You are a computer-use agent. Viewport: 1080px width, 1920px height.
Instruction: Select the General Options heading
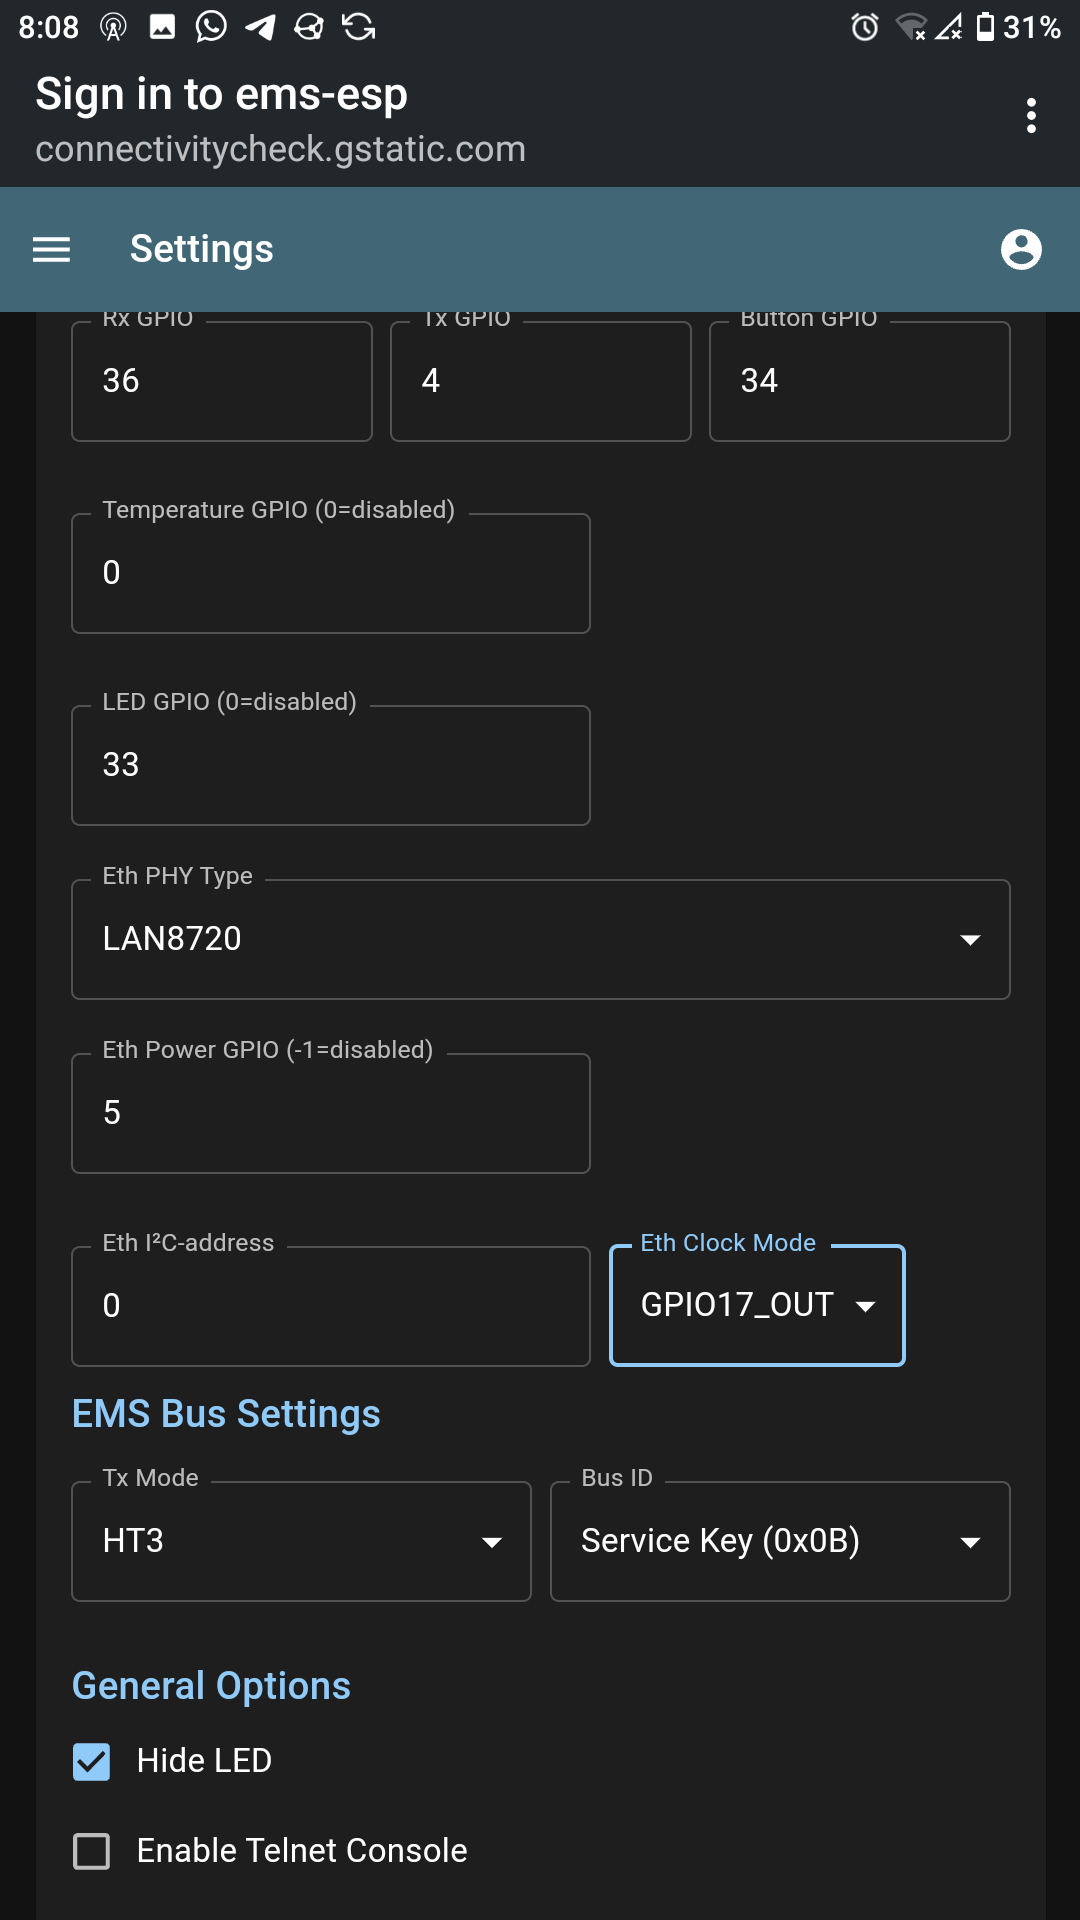click(x=210, y=1685)
